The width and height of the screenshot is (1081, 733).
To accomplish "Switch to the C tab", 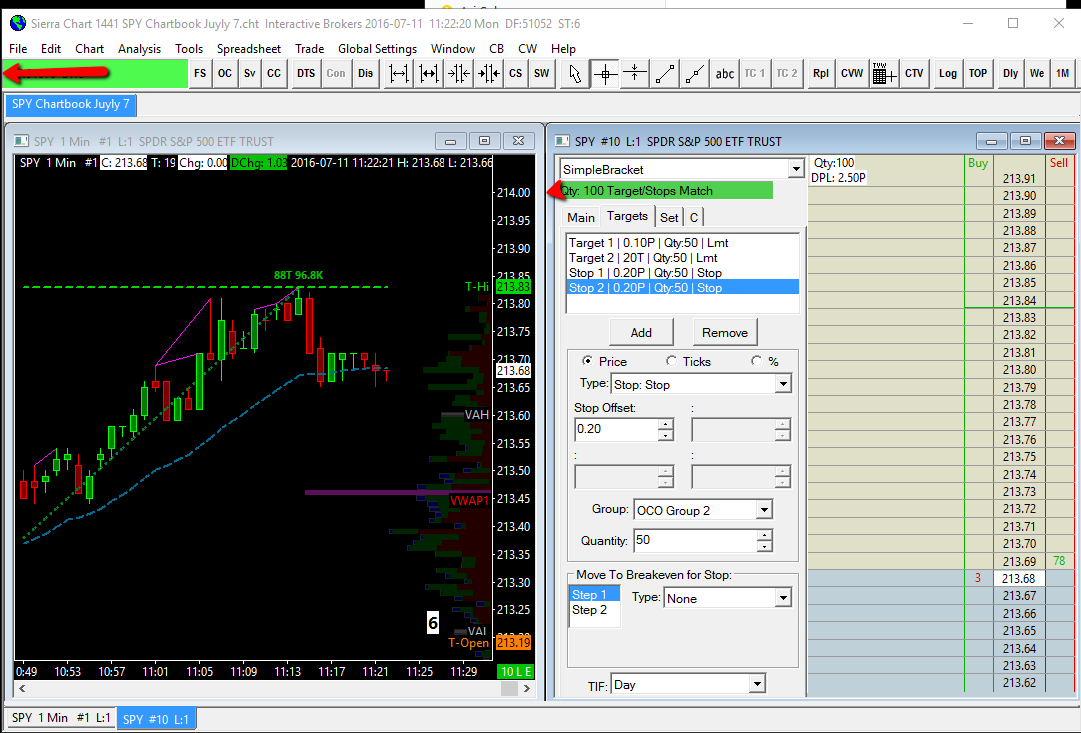I will pyautogui.click(x=694, y=217).
